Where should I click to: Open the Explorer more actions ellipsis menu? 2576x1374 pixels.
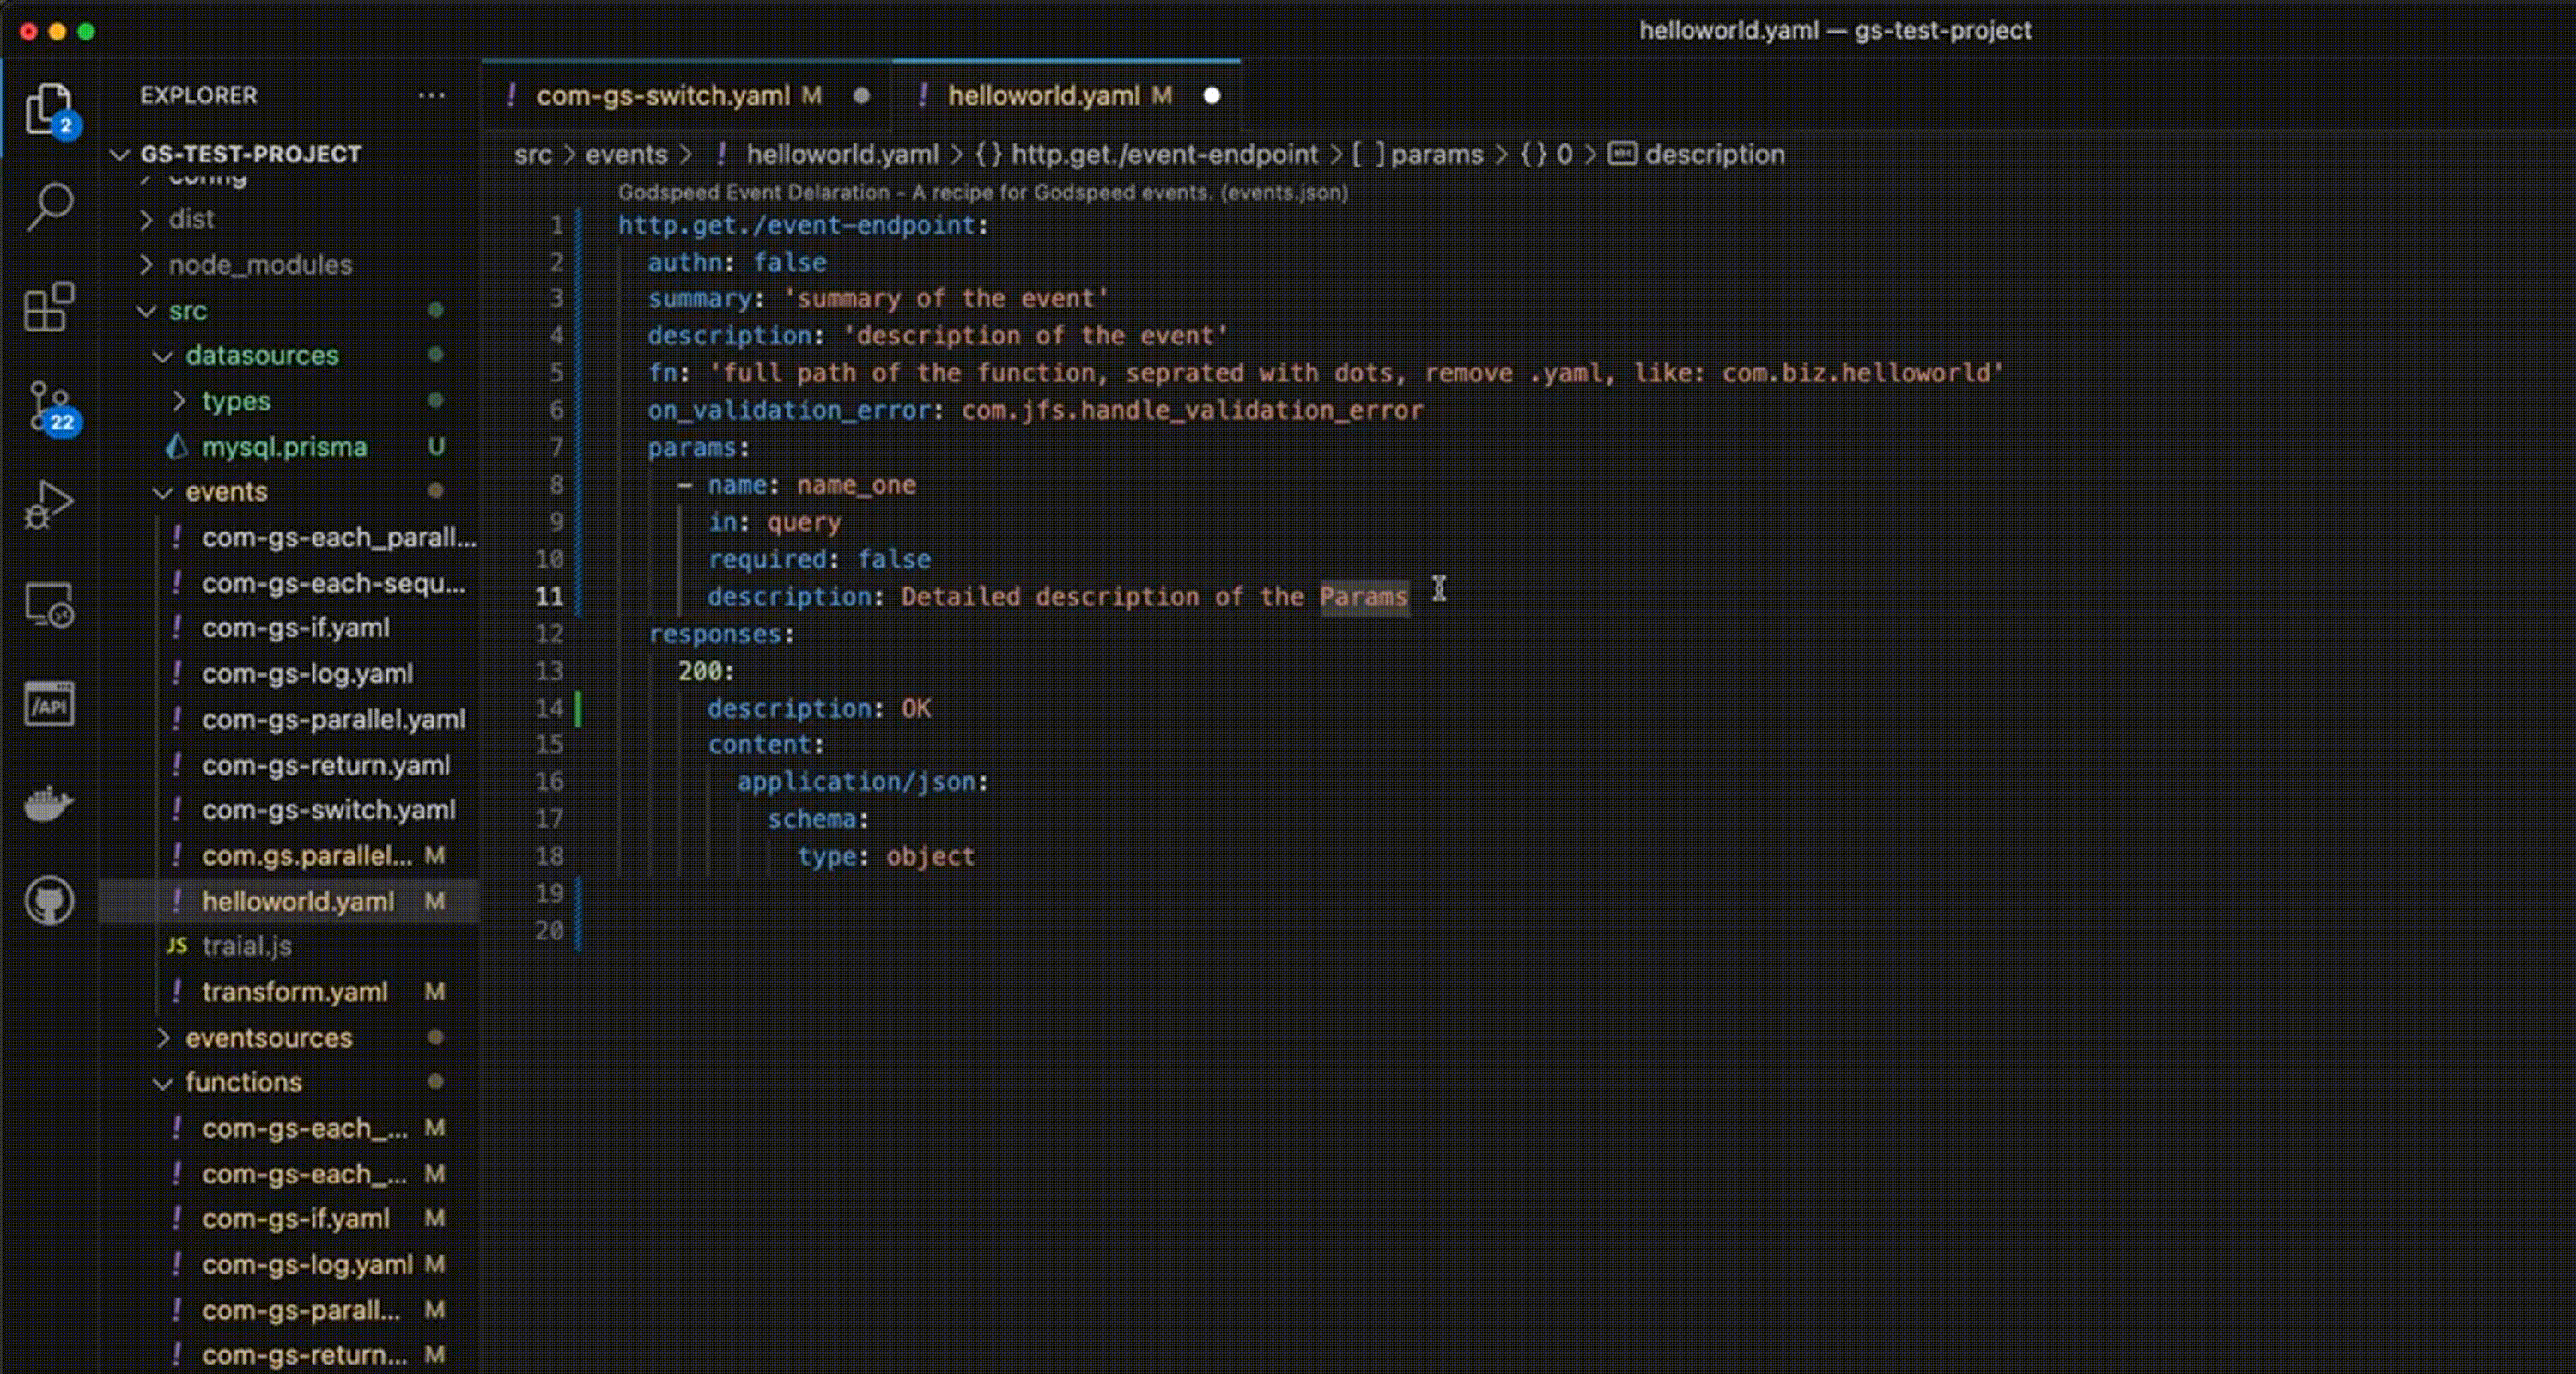(431, 96)
